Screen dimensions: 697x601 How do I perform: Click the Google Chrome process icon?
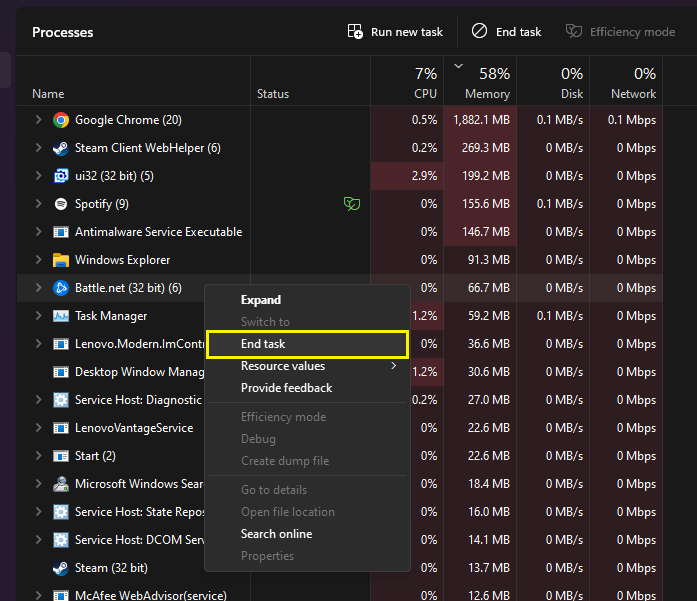coord(61,120)
